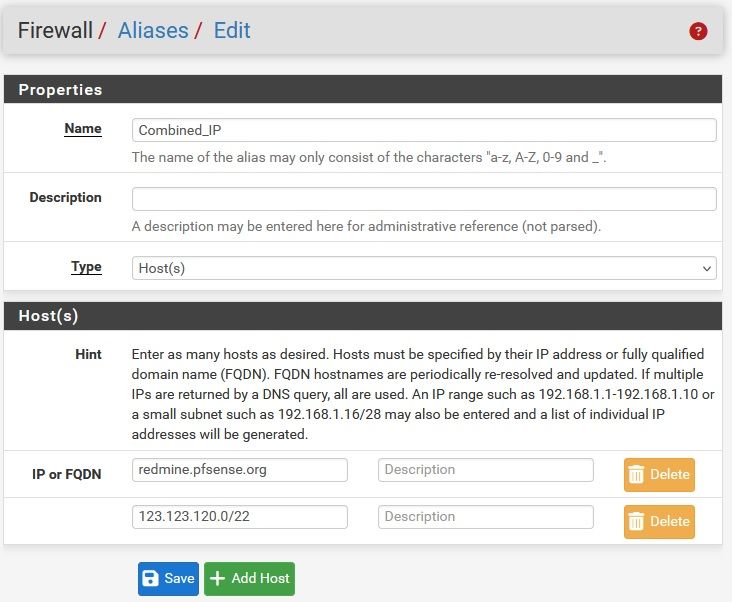The height and width of the screenshot is (602, 732).
Task: Open the red help question mark icon
Action: [698, 31]
